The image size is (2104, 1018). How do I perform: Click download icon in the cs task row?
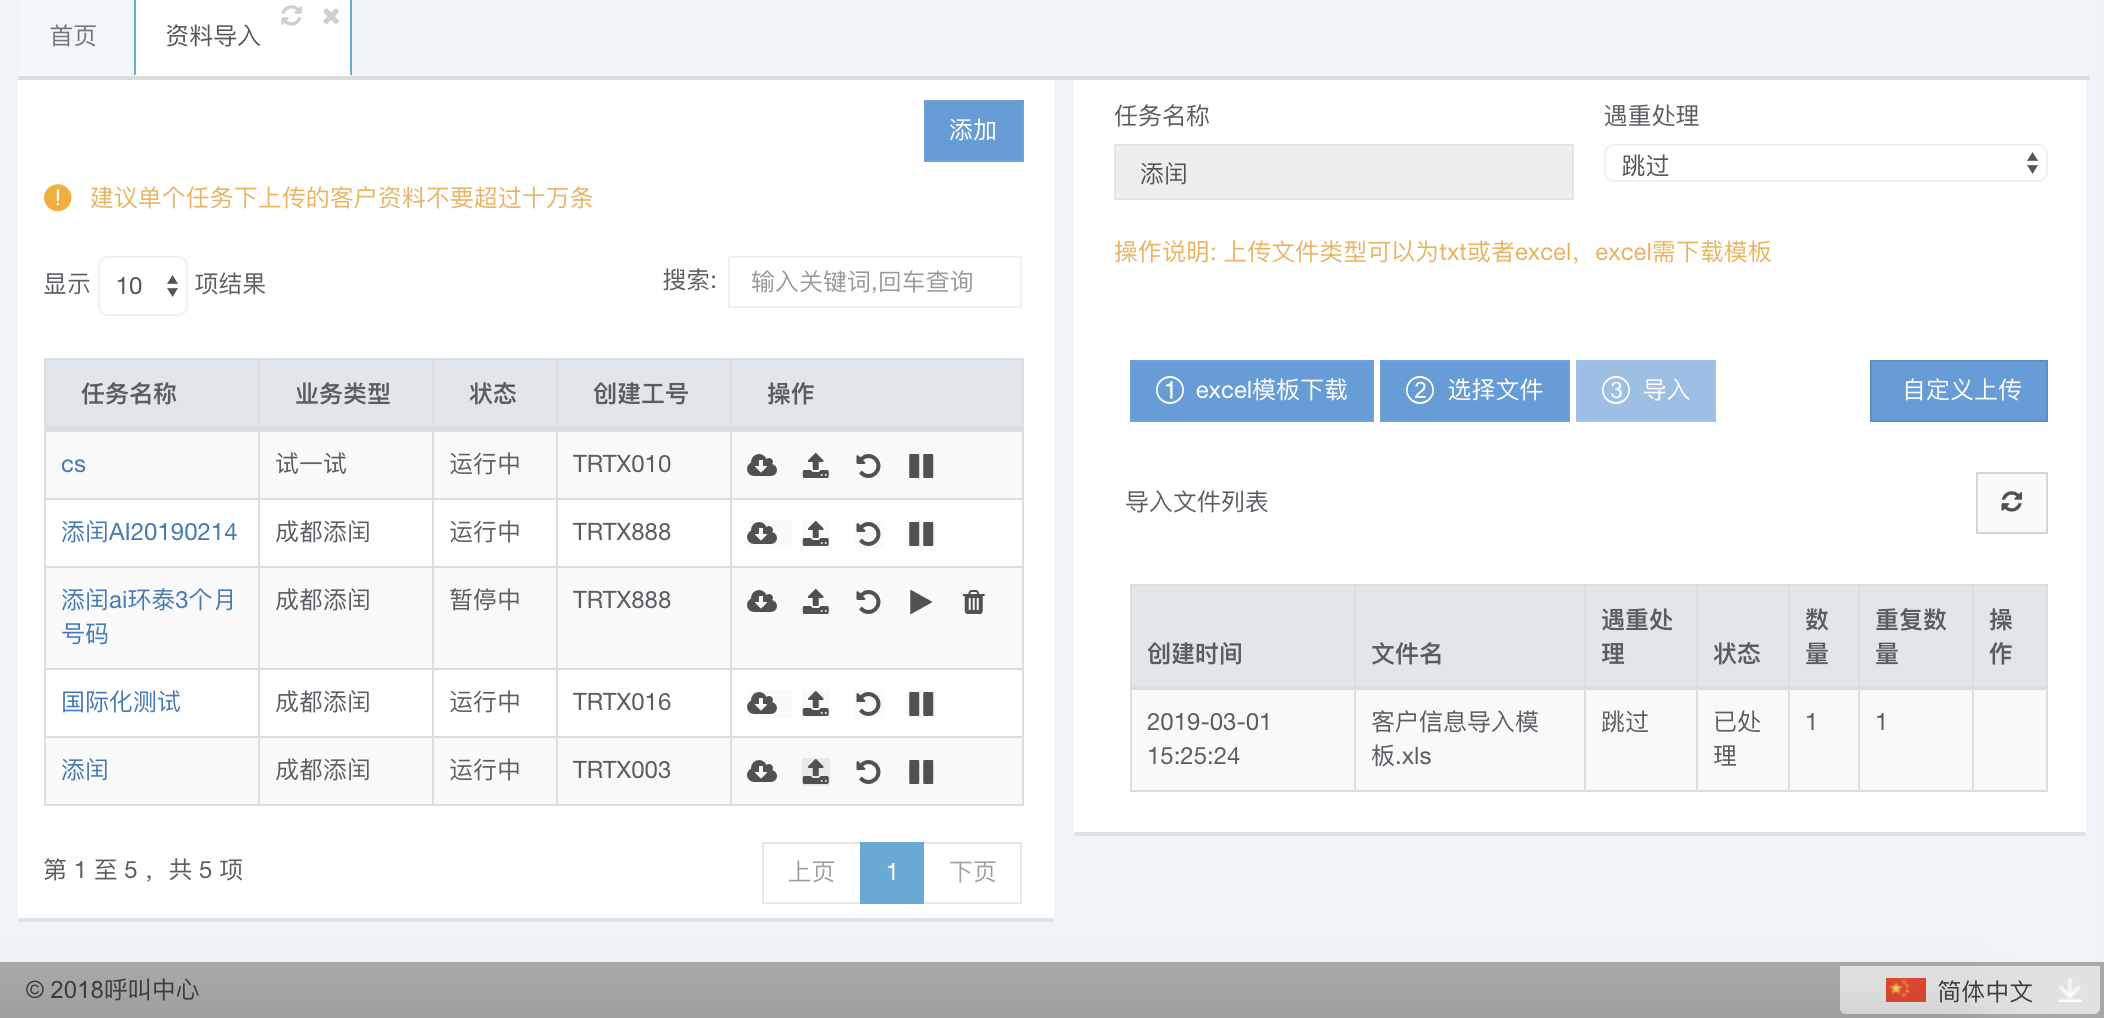coord(762,466)
